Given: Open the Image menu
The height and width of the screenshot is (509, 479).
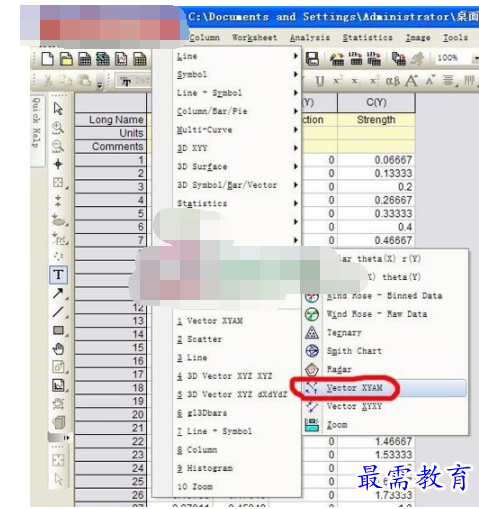Looking at the screenshot, I should [418, 38].
